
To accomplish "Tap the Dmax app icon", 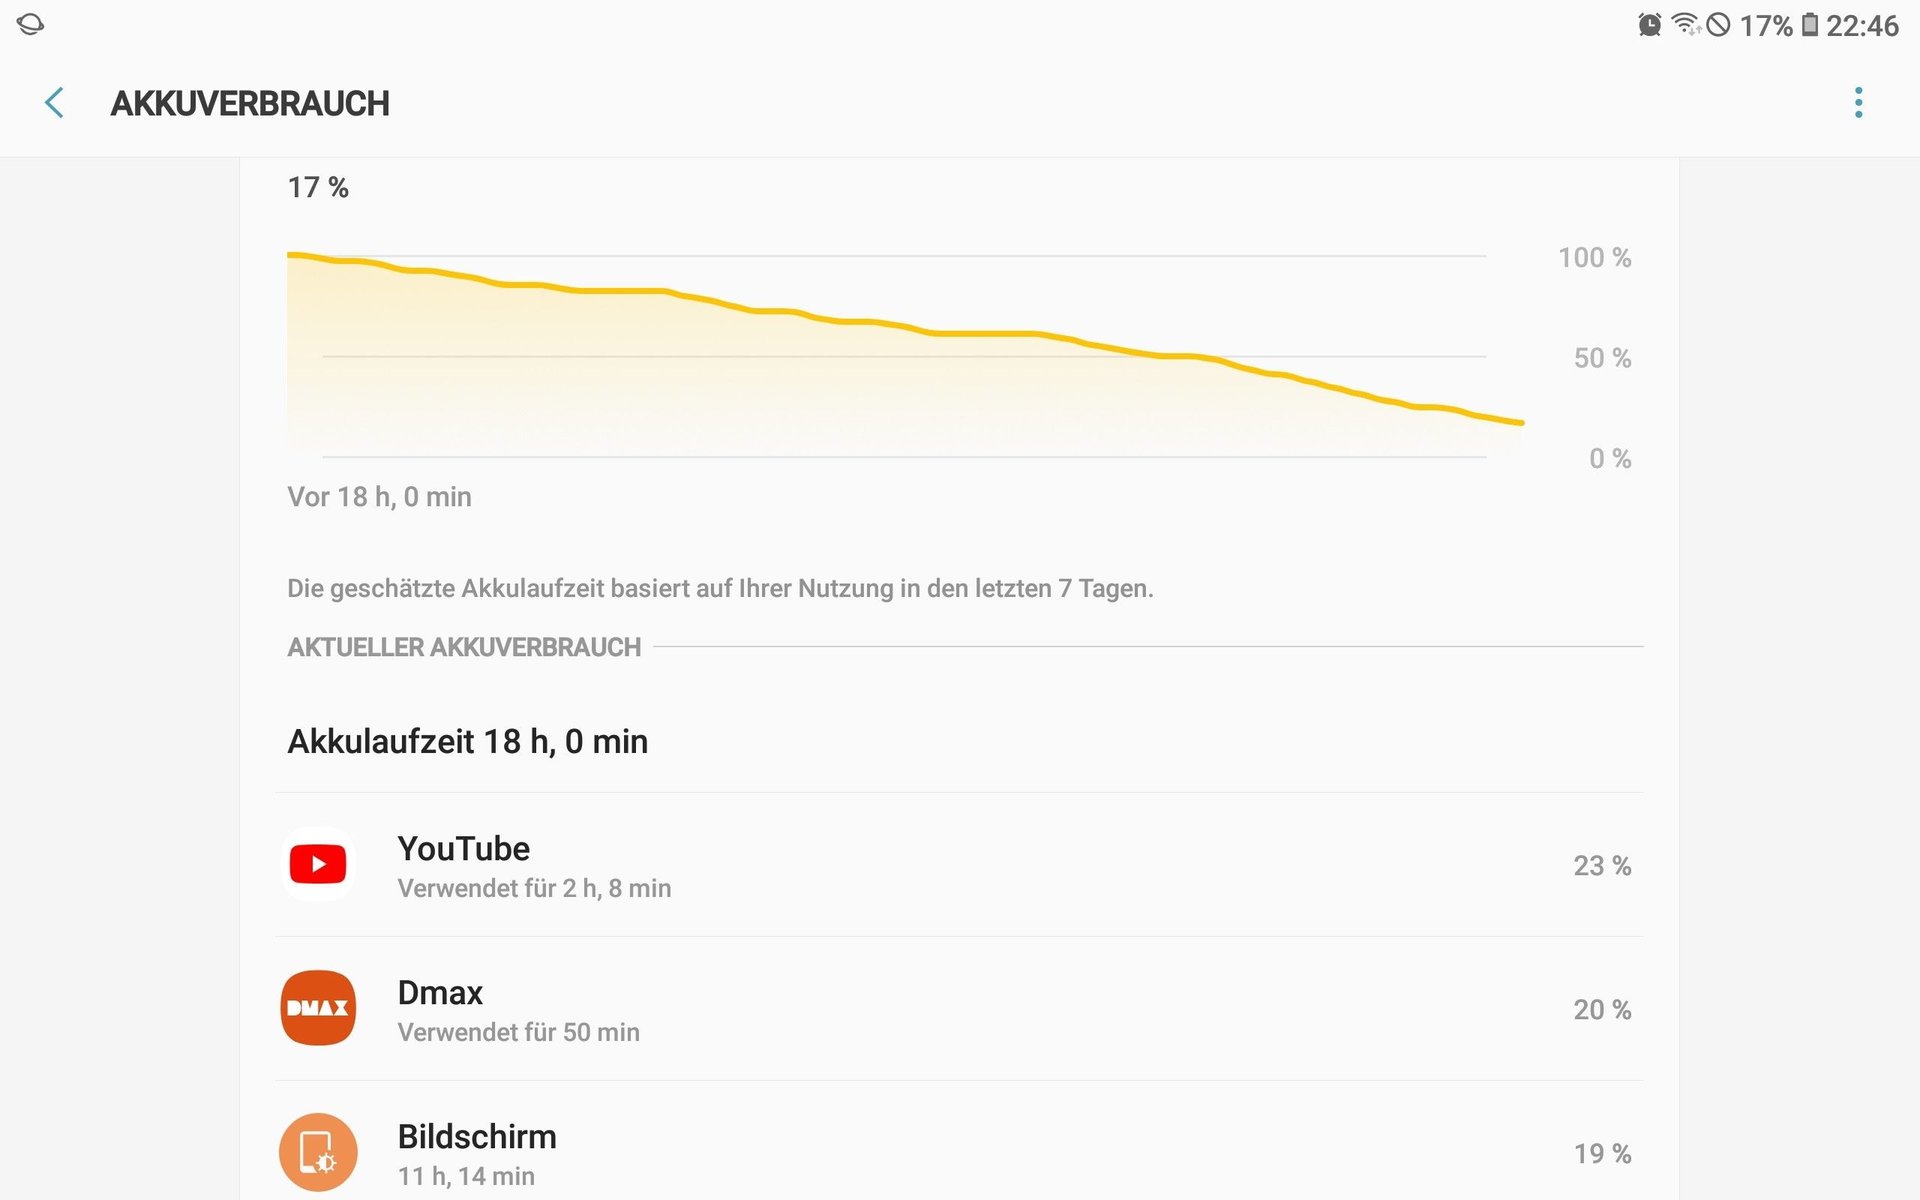I will coord(318,1008).
